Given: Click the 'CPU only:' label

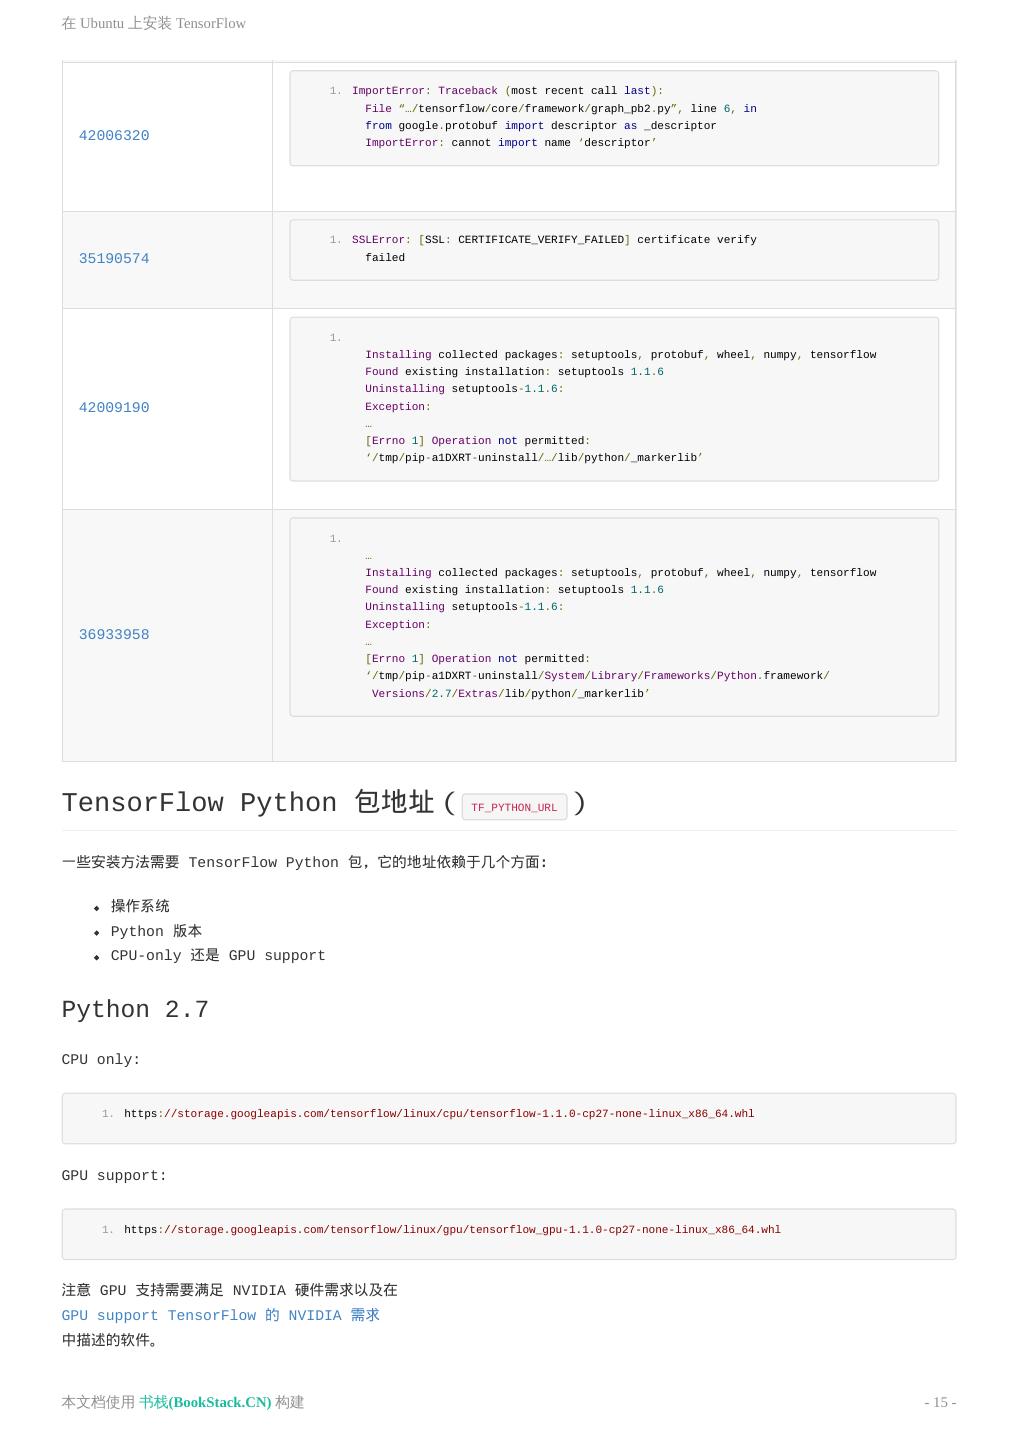Looking at the screenshot, I should tap(101, 1060).
